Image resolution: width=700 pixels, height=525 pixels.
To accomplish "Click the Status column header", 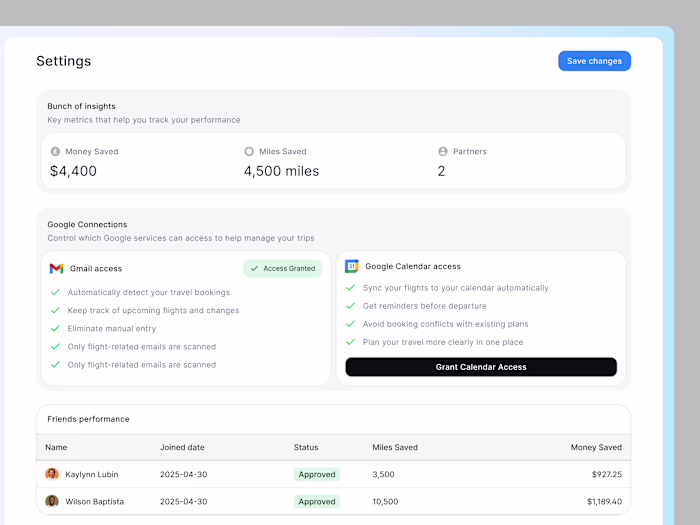I will tap(306, 447).
